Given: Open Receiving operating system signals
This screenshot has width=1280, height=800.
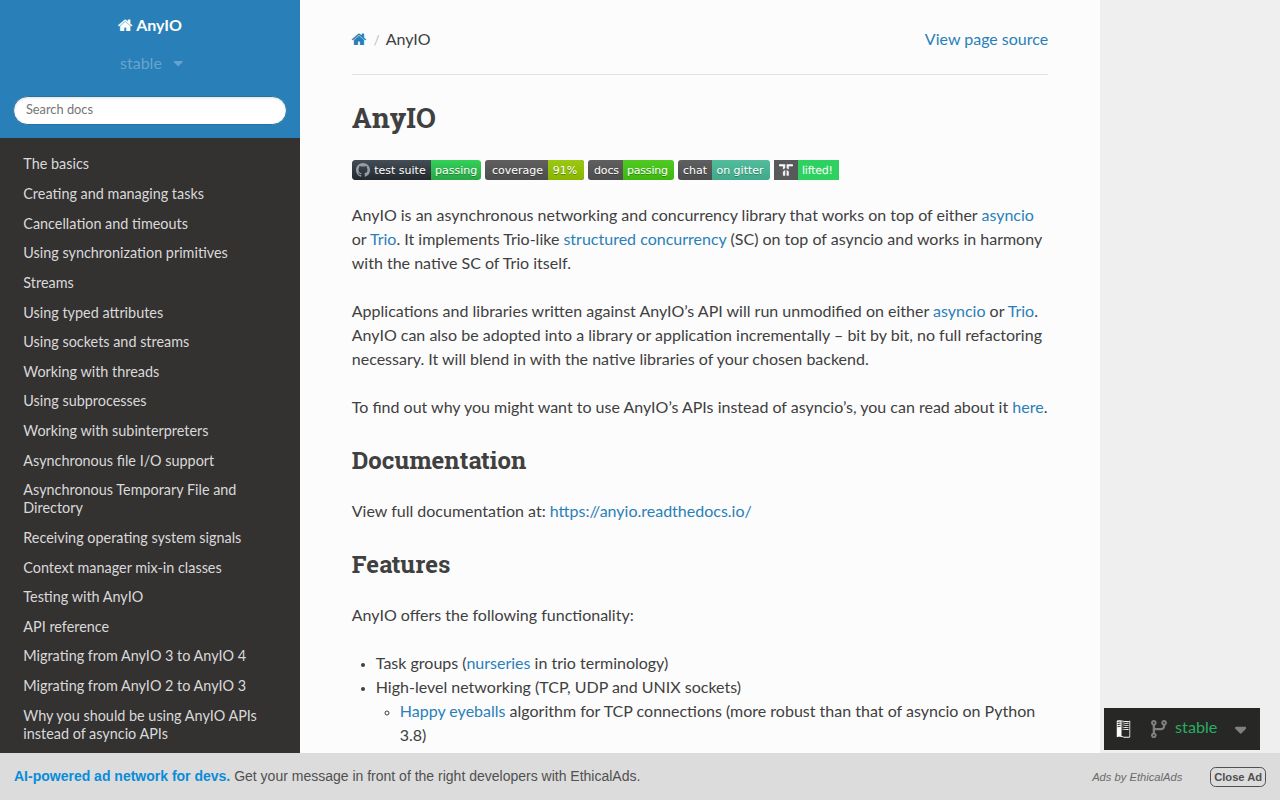Looking at the screenshot, I should [150, 538].
